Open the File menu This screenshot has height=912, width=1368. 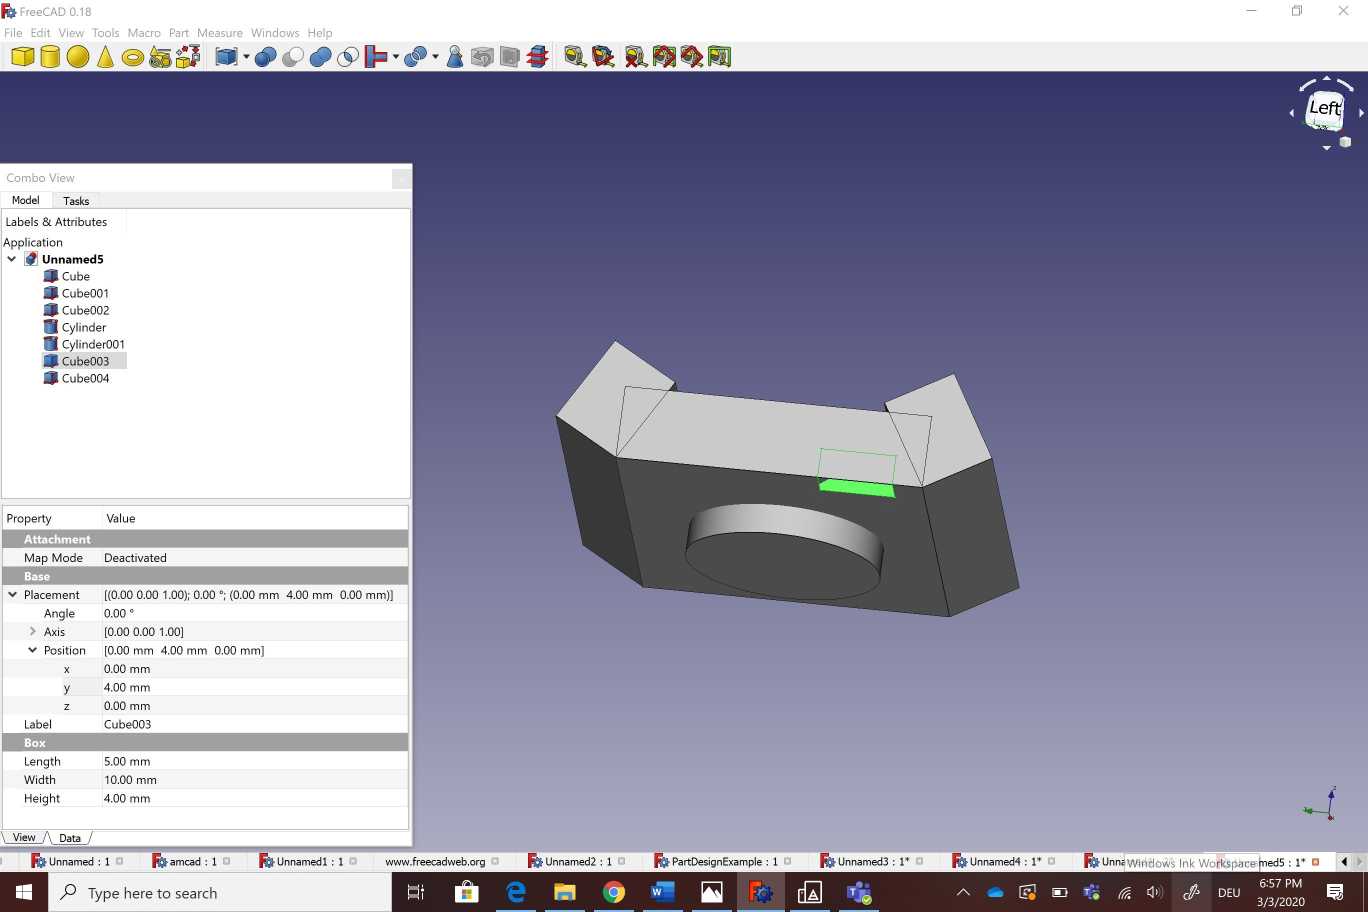tap(13, 33)
